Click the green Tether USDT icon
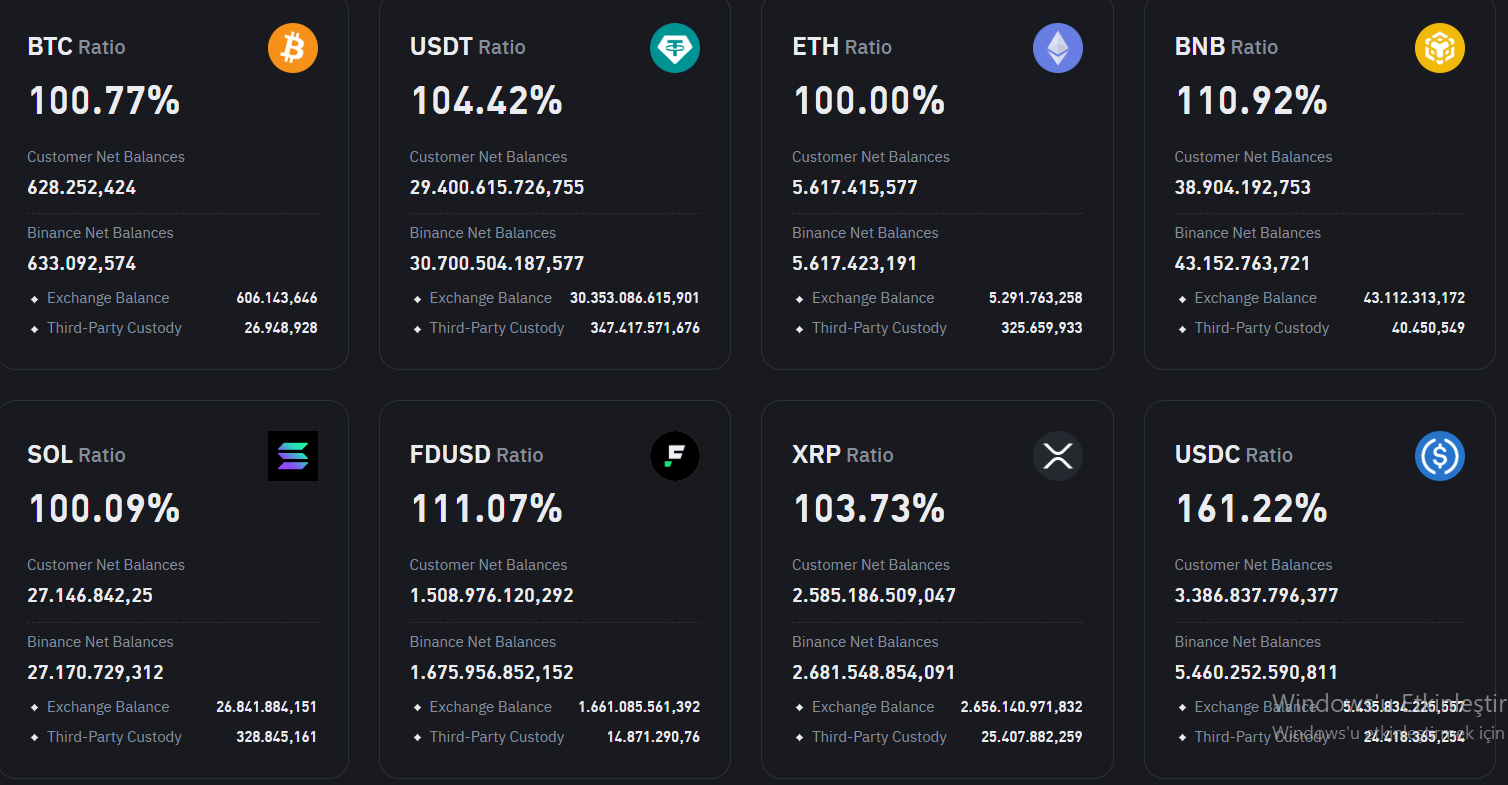This screenshot has height=785, width=1508. [x=675, y=48]
